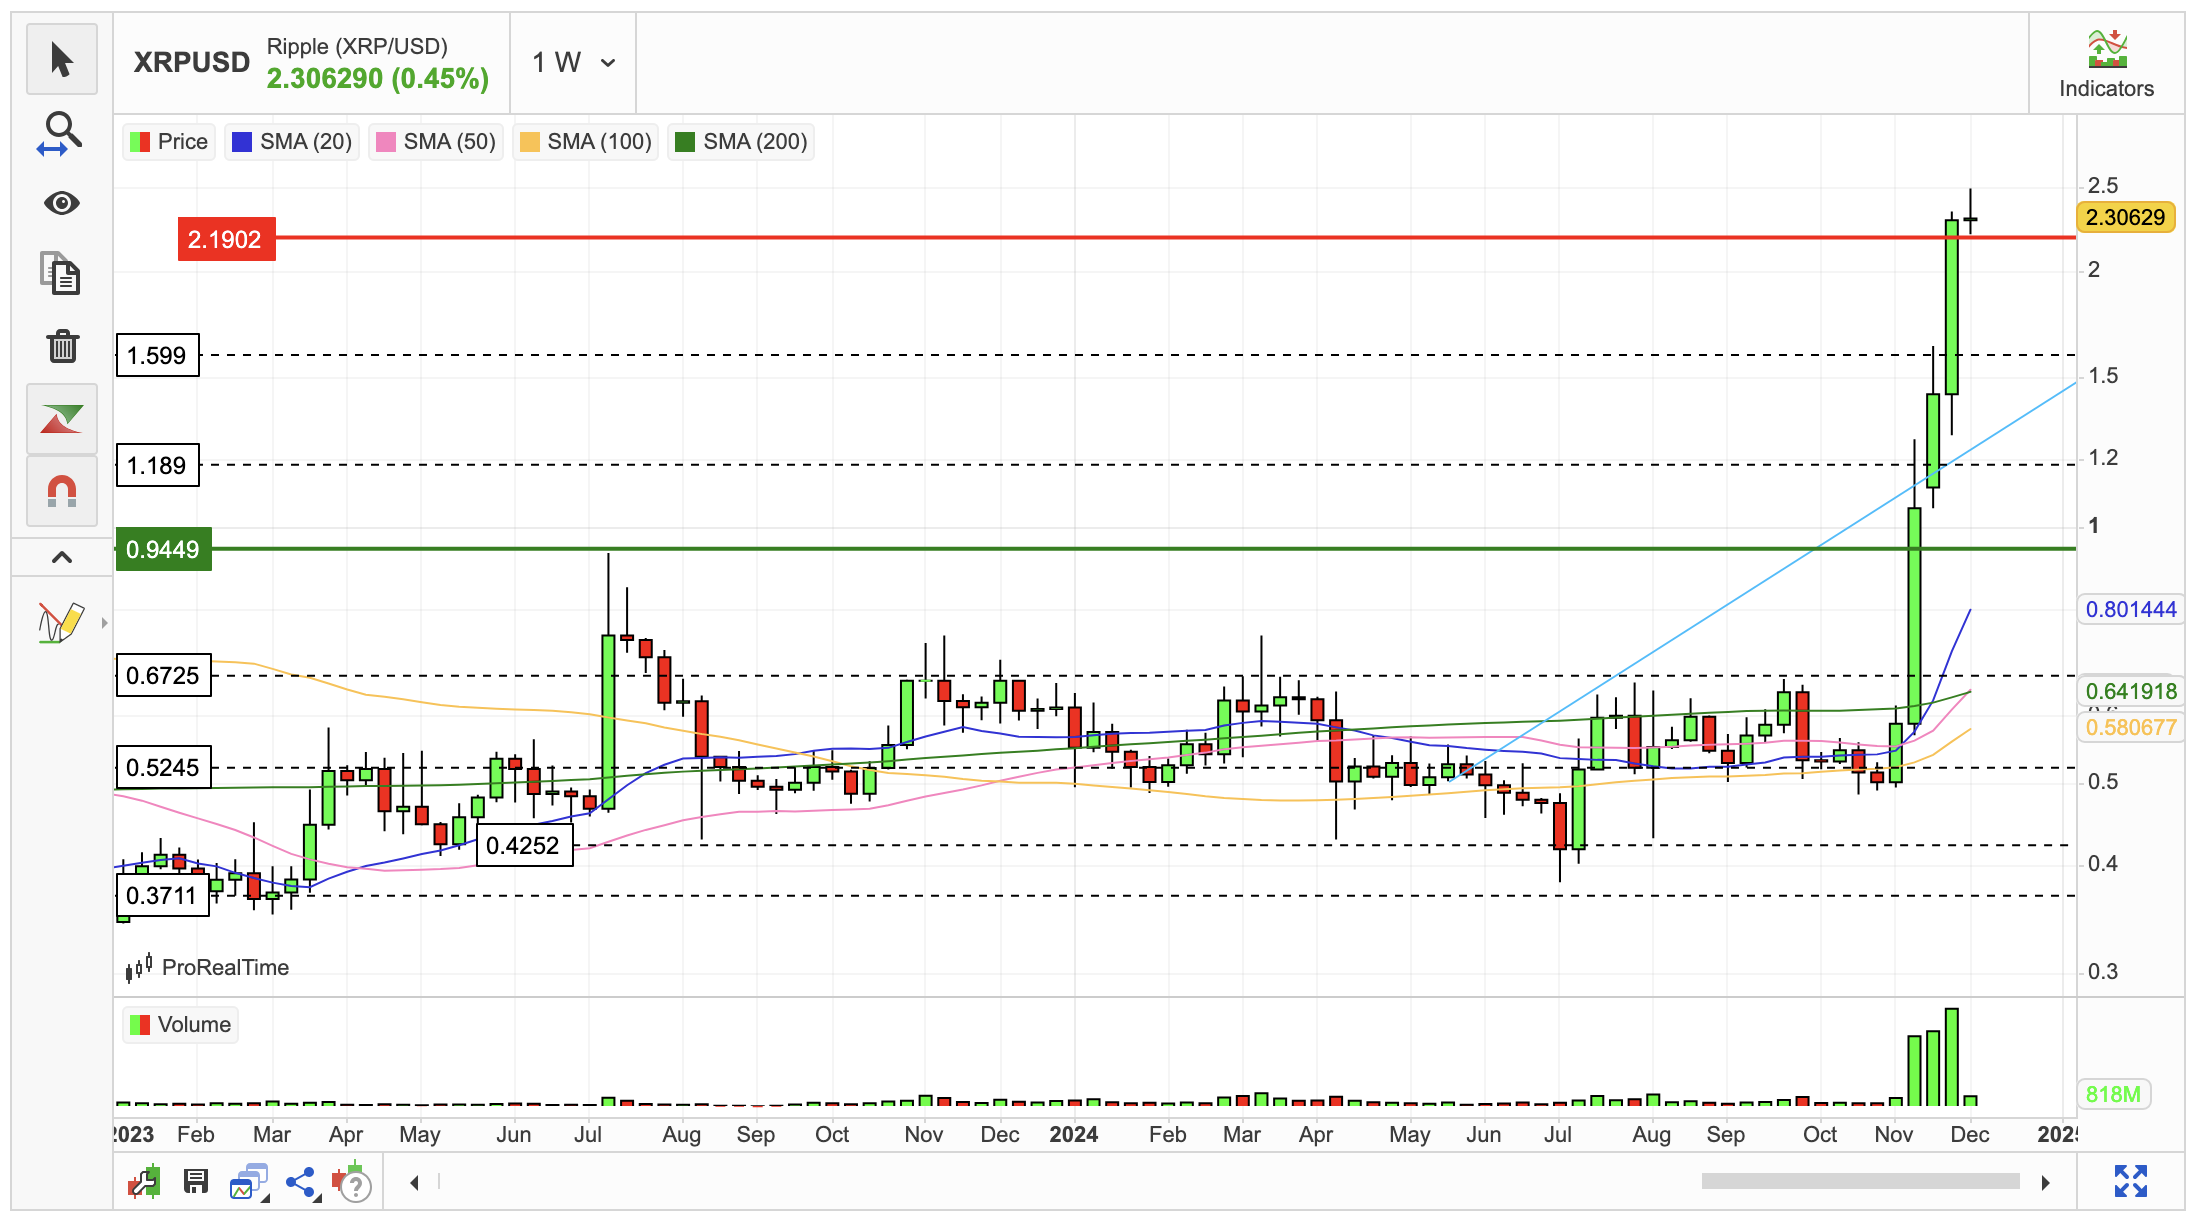Viewport: 2198px width, 1222px height.
Task: Click the SMA 200 value 0.641918
Action: (2131, 691)
